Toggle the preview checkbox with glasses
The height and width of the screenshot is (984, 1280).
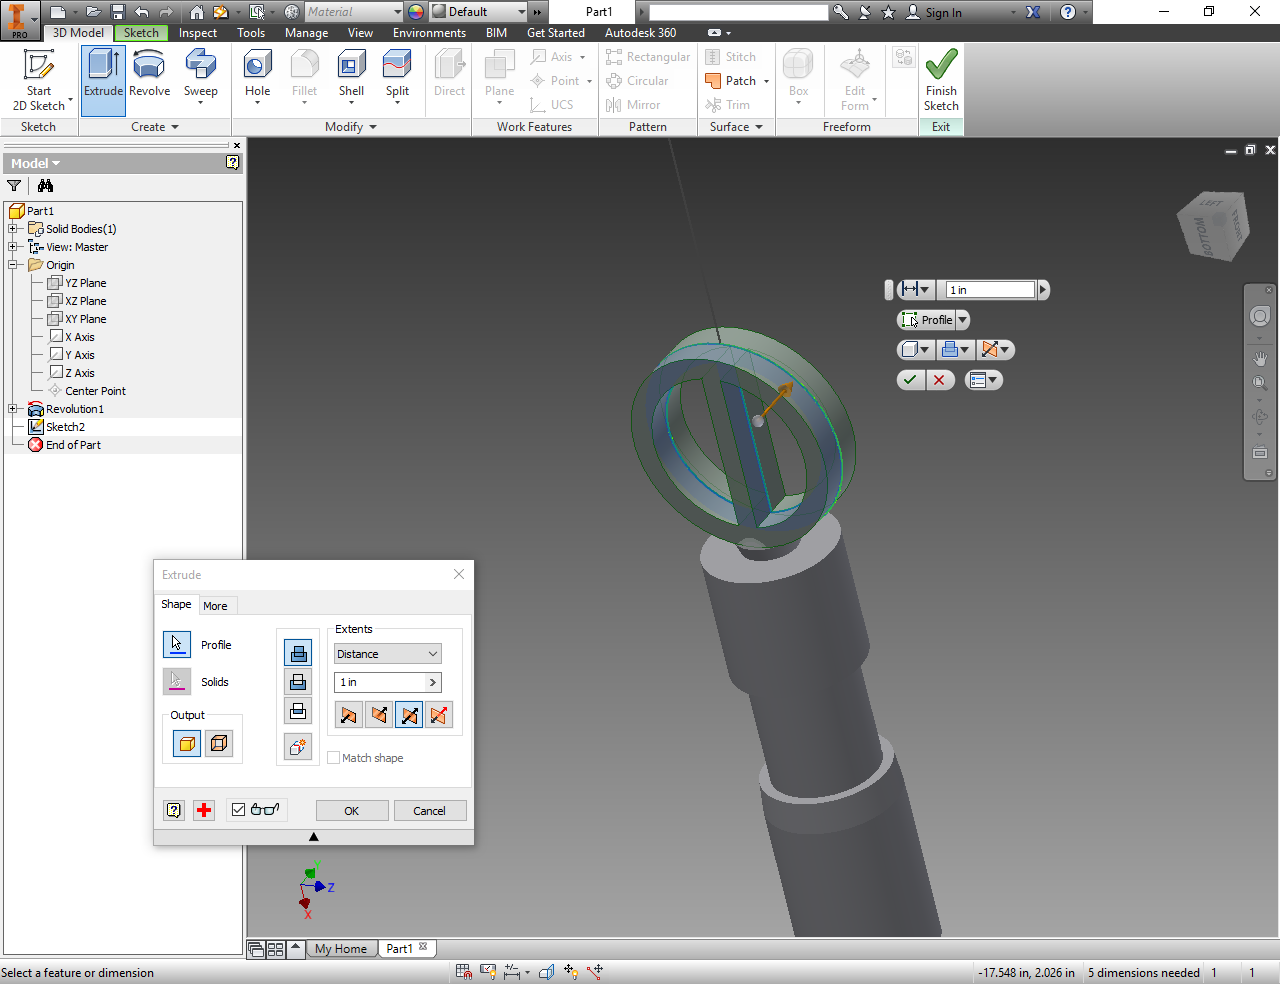(238, 810)
